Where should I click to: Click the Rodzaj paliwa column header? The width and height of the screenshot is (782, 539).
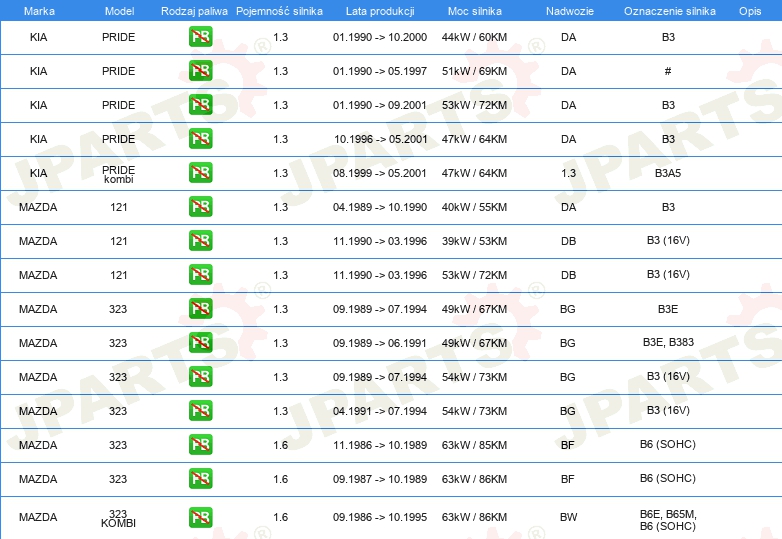[194, 11]
